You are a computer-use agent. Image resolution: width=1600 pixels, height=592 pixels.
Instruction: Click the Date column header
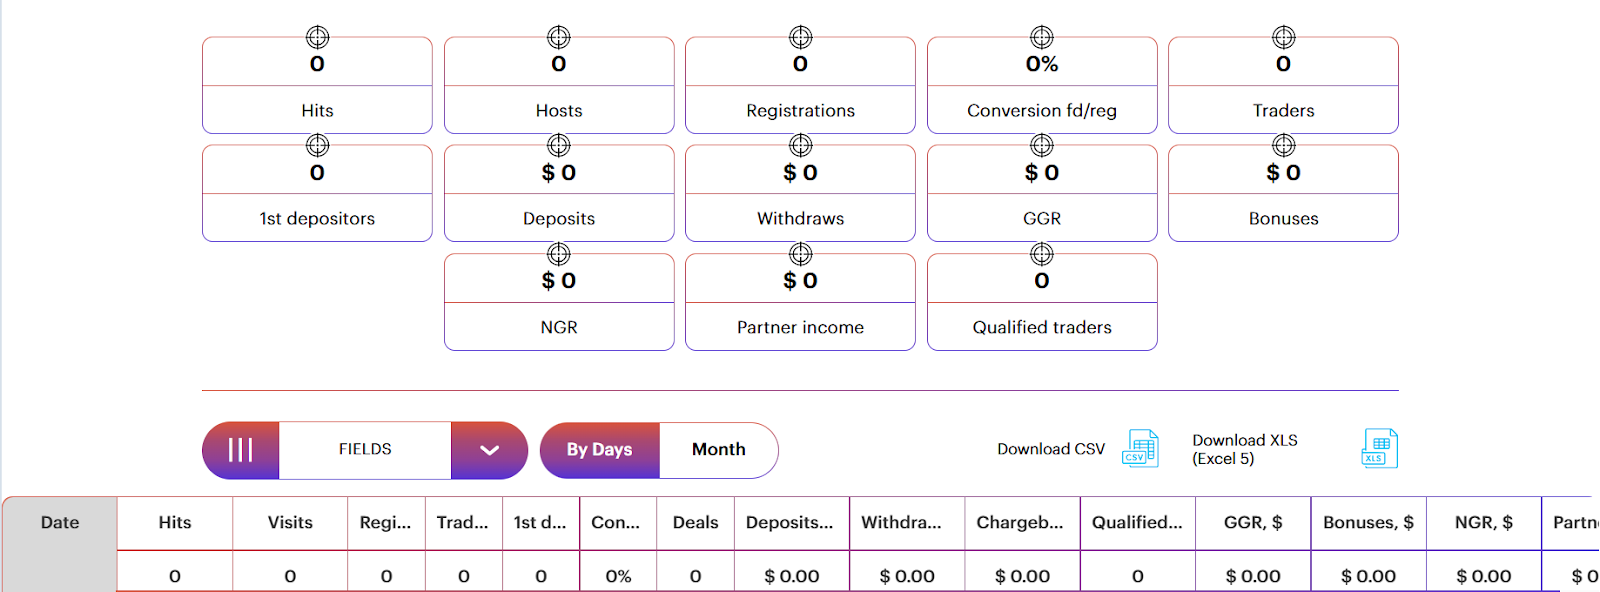click(60, 523)
